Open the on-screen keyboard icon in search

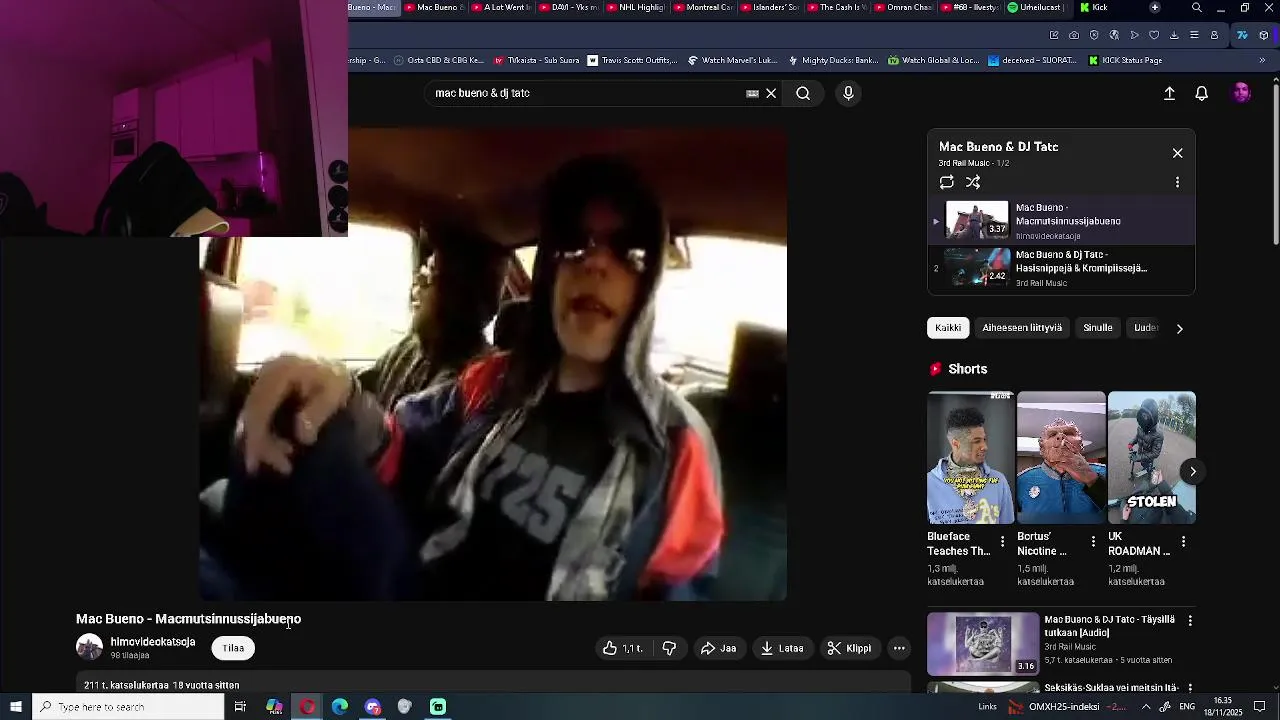pyautogui.click(x=752, y=93)
